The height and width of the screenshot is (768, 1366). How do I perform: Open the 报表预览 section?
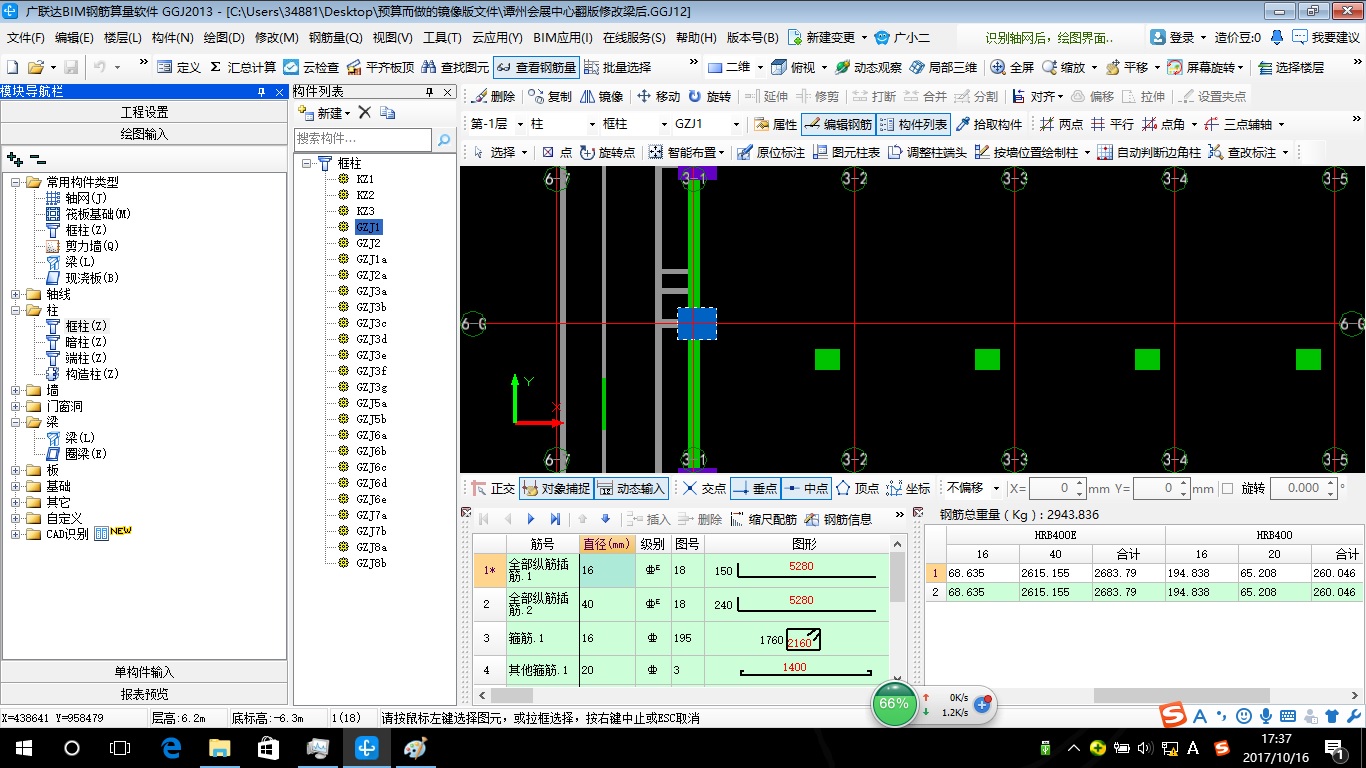point(145,694)
